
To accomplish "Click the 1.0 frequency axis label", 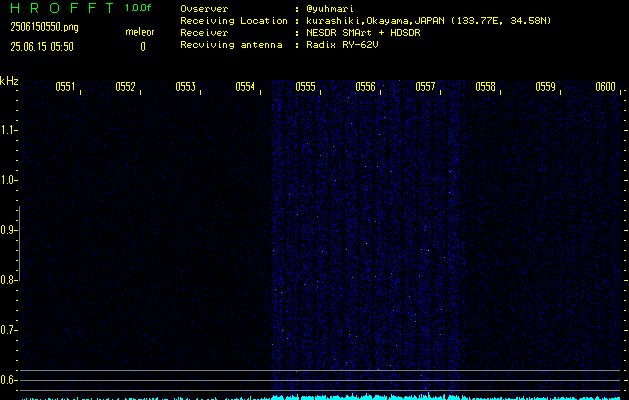I will click(8, 180).
